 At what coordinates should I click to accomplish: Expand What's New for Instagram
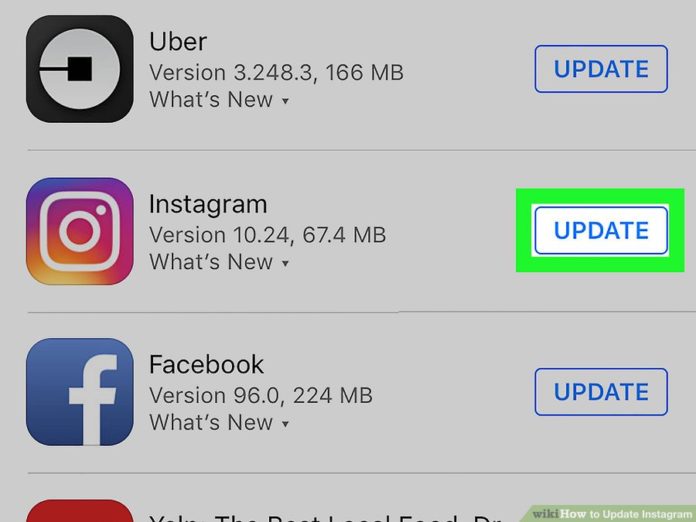(219, 262)
